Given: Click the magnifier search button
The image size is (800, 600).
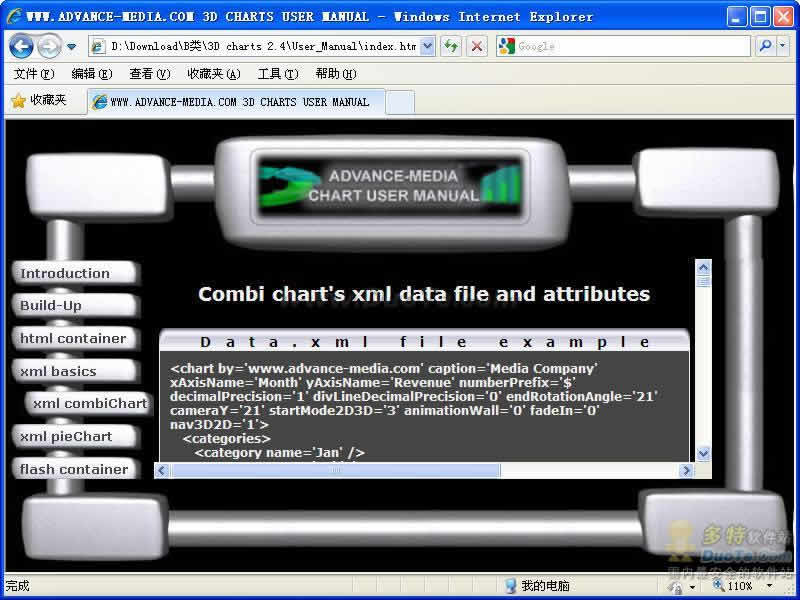Looking at the screenshot, I should tap(765, 46).
